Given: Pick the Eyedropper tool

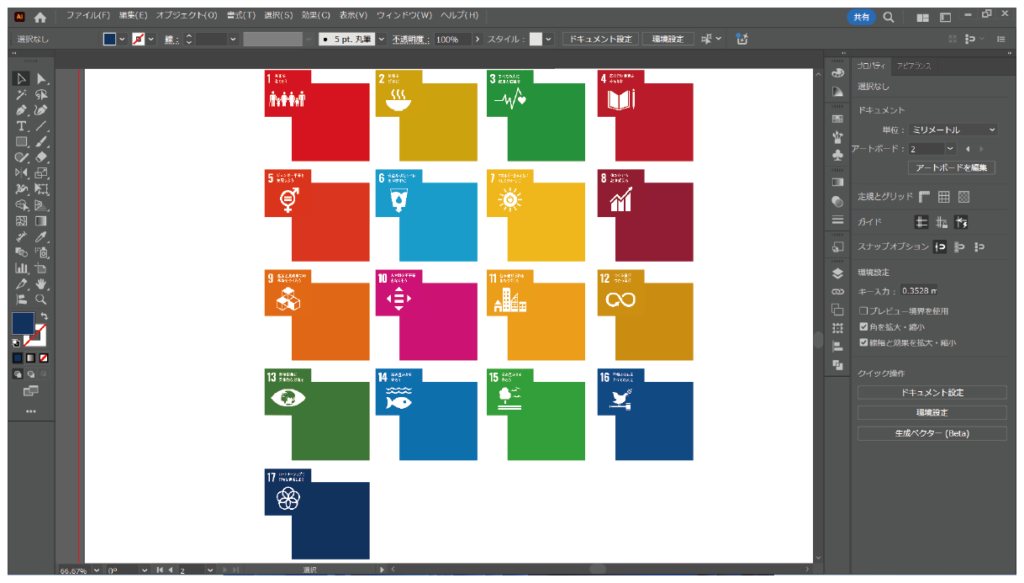Looking at the screenshot, I should [41, 237].
